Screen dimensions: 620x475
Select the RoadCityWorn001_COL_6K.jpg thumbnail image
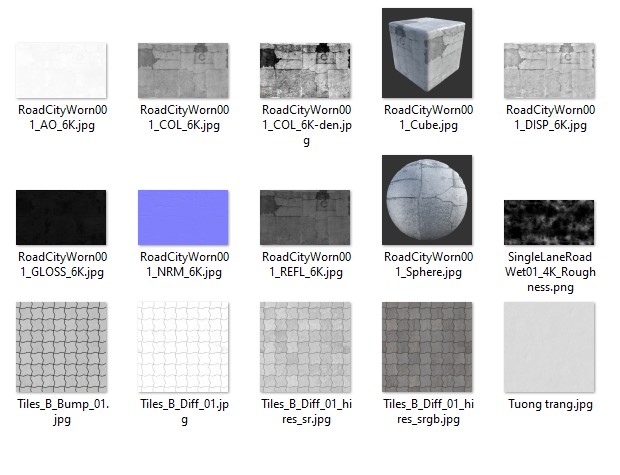click(183, 70)
